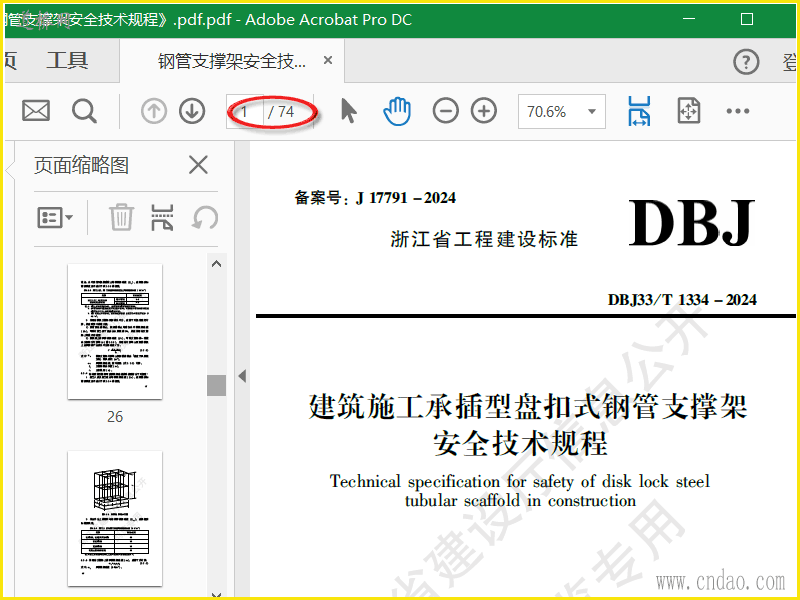800x600 pixels.
Task: Minimize the Acrobat window
Action: pos(689,19)
